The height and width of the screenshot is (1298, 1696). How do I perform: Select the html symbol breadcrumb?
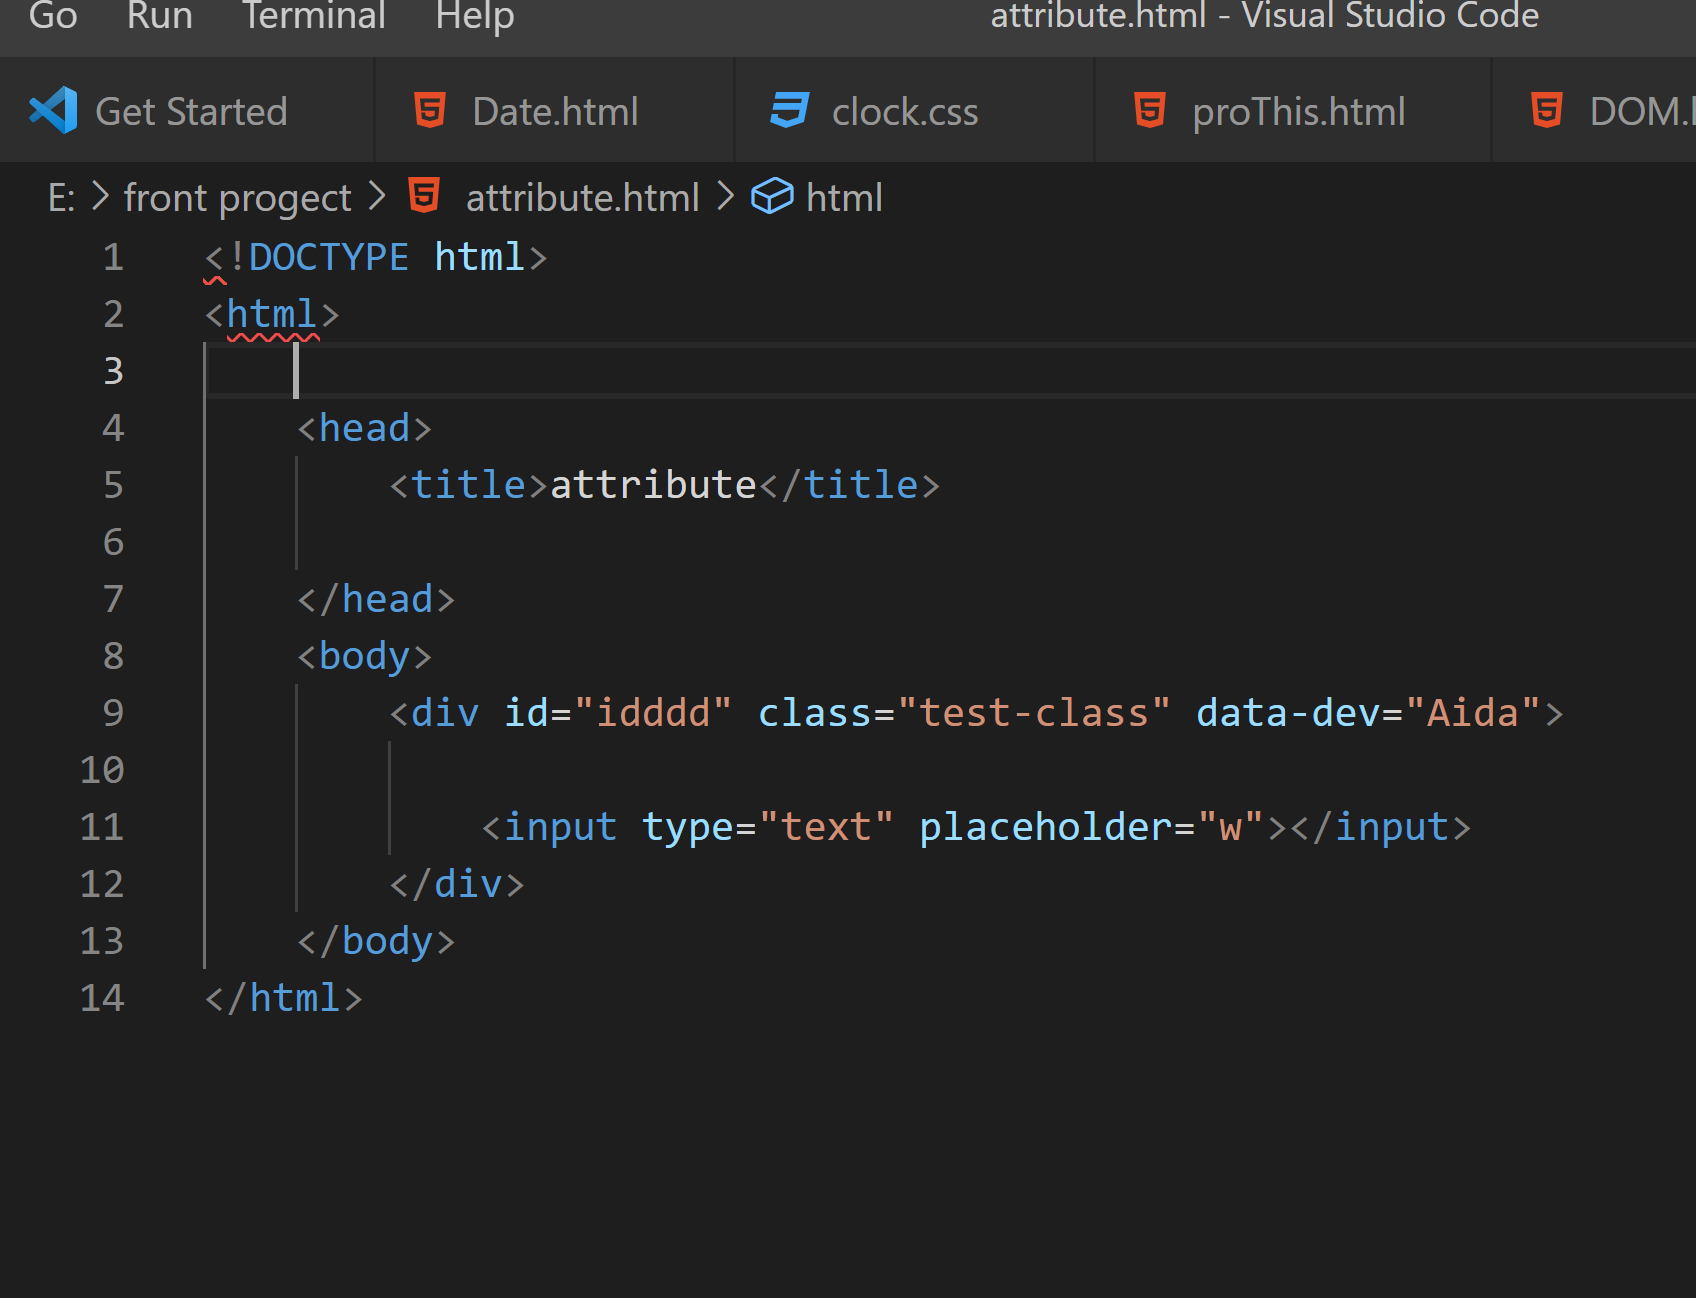coord(844,198)
